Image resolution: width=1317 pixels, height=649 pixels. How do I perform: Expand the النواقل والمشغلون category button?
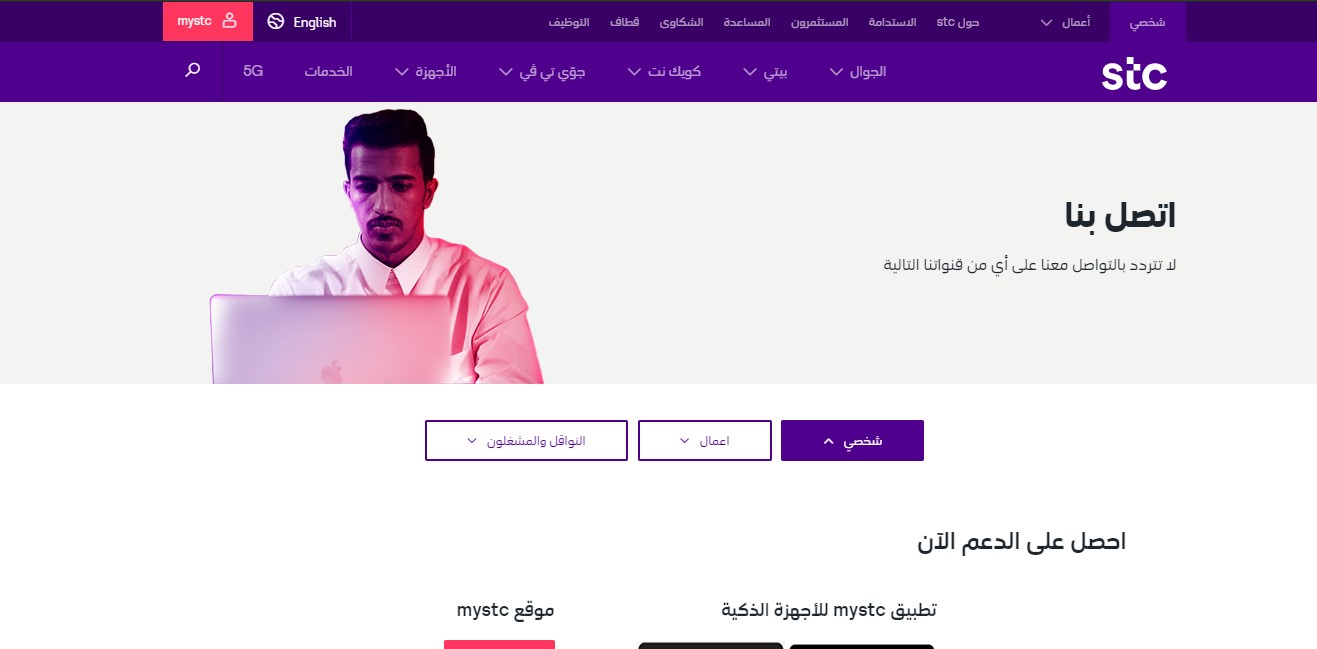(x=526, y=441)
